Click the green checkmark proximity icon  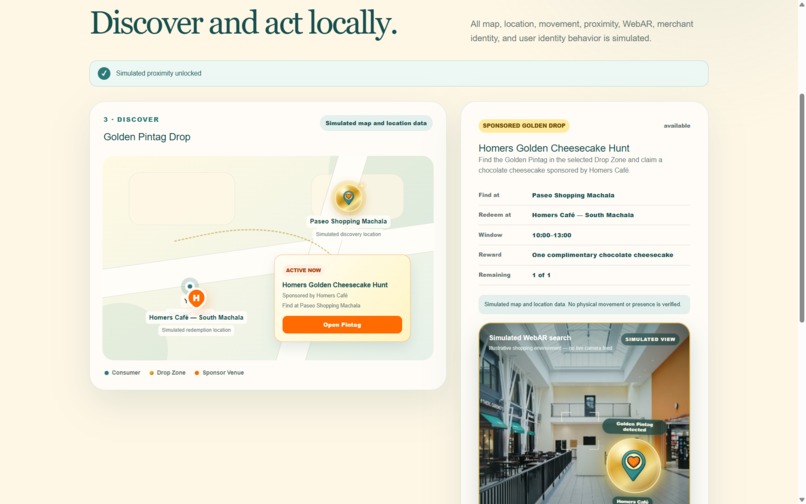click(x=104, y=73)
